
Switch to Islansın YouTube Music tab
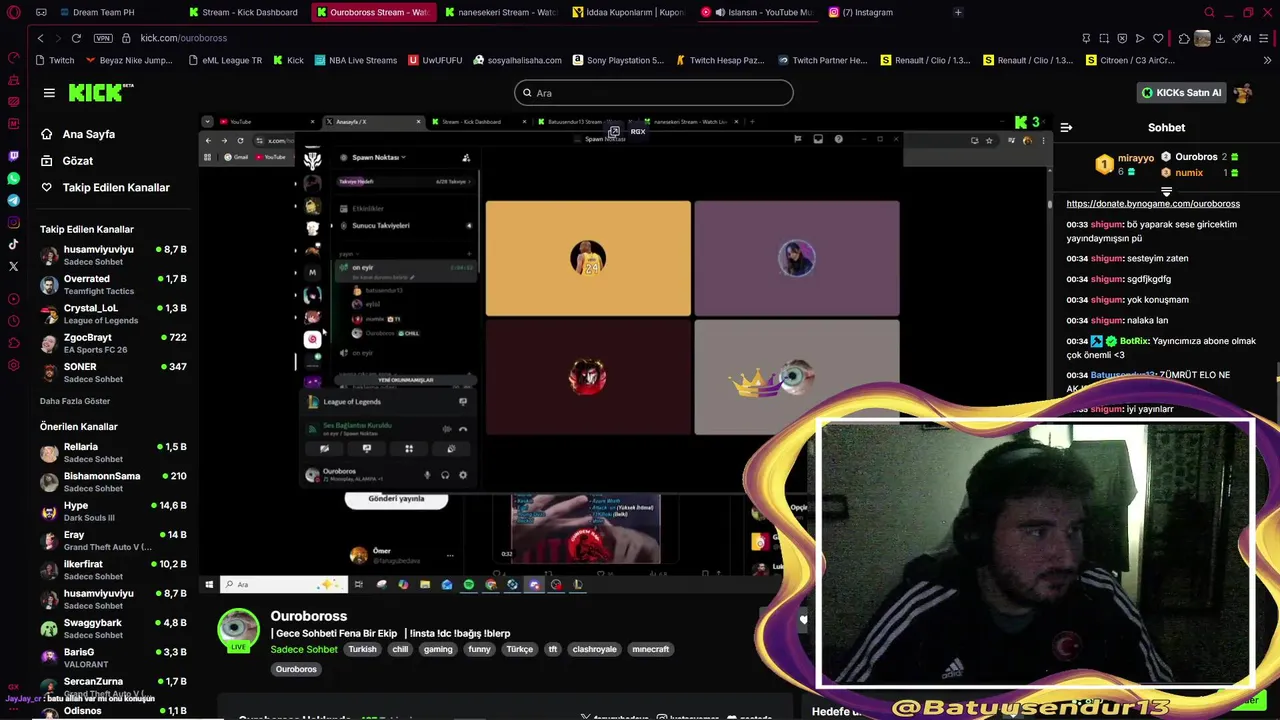click(x=757, y=12)
